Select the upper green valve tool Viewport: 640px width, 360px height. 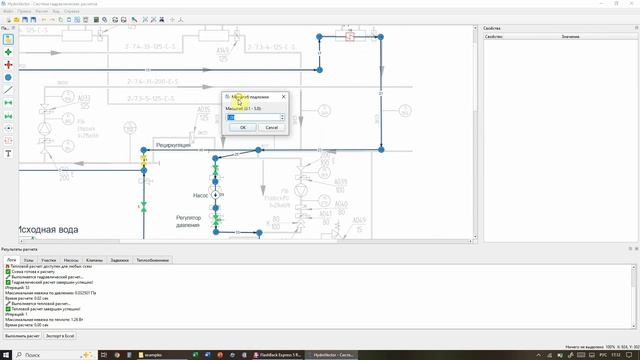pos(8,103)
